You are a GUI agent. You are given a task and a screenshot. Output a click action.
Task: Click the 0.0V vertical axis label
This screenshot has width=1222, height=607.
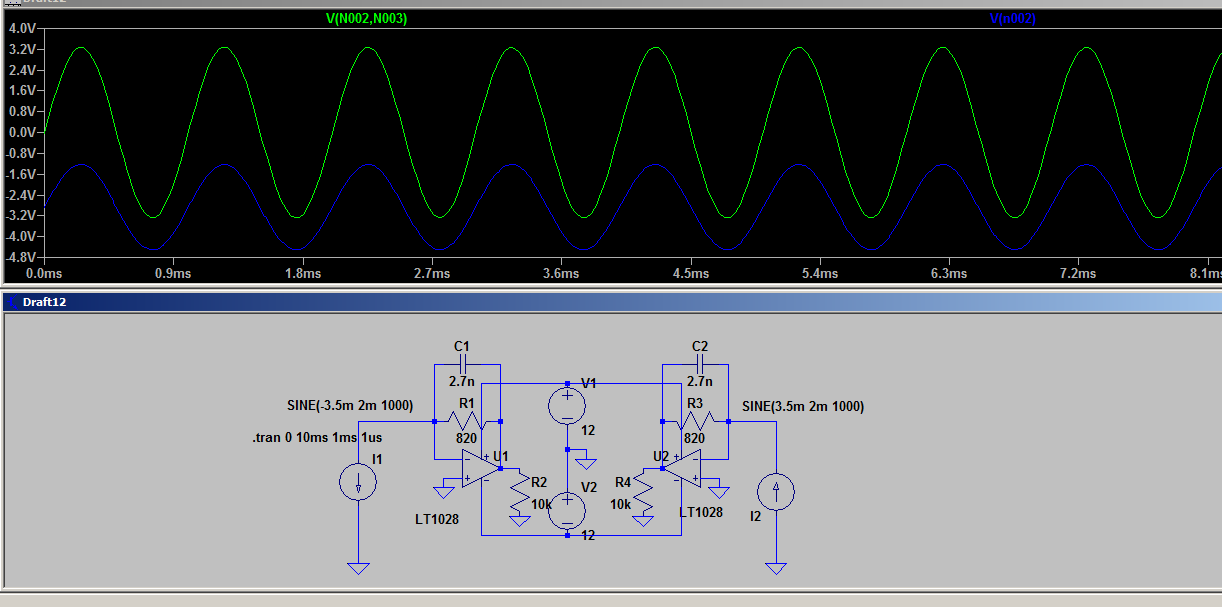(x=21, y=132)
